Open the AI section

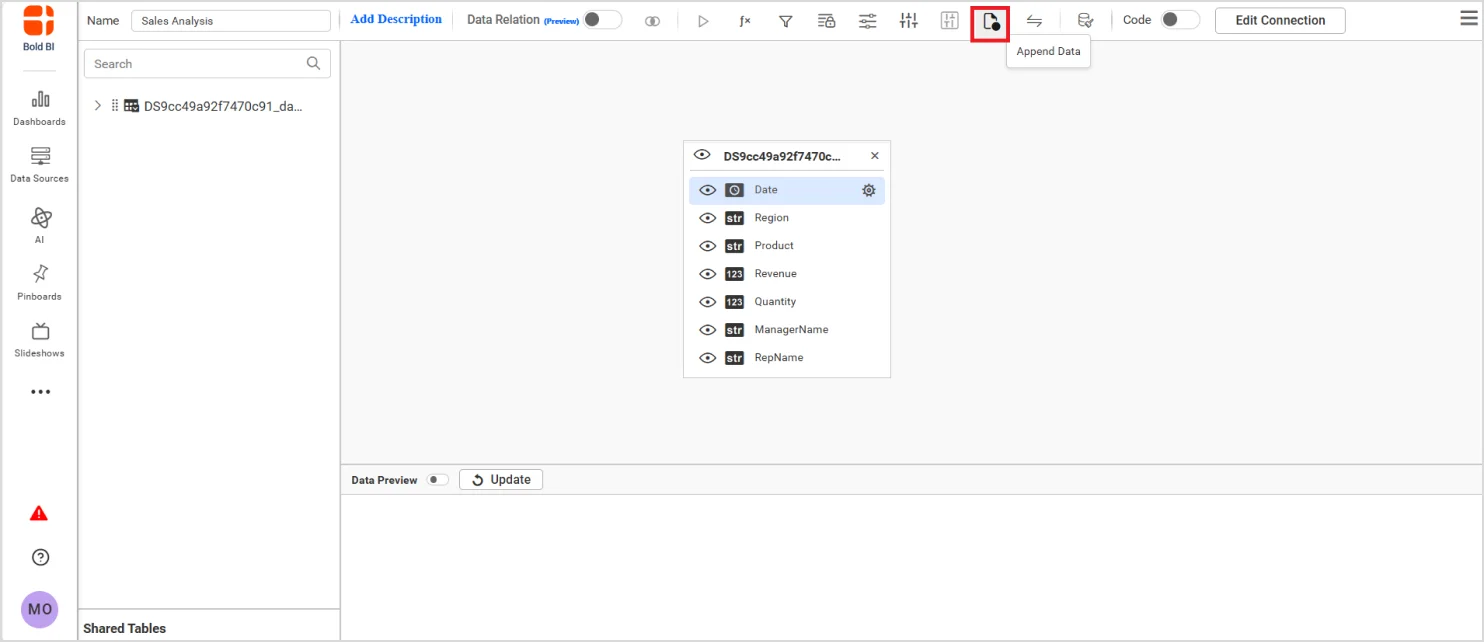(39, 225)
